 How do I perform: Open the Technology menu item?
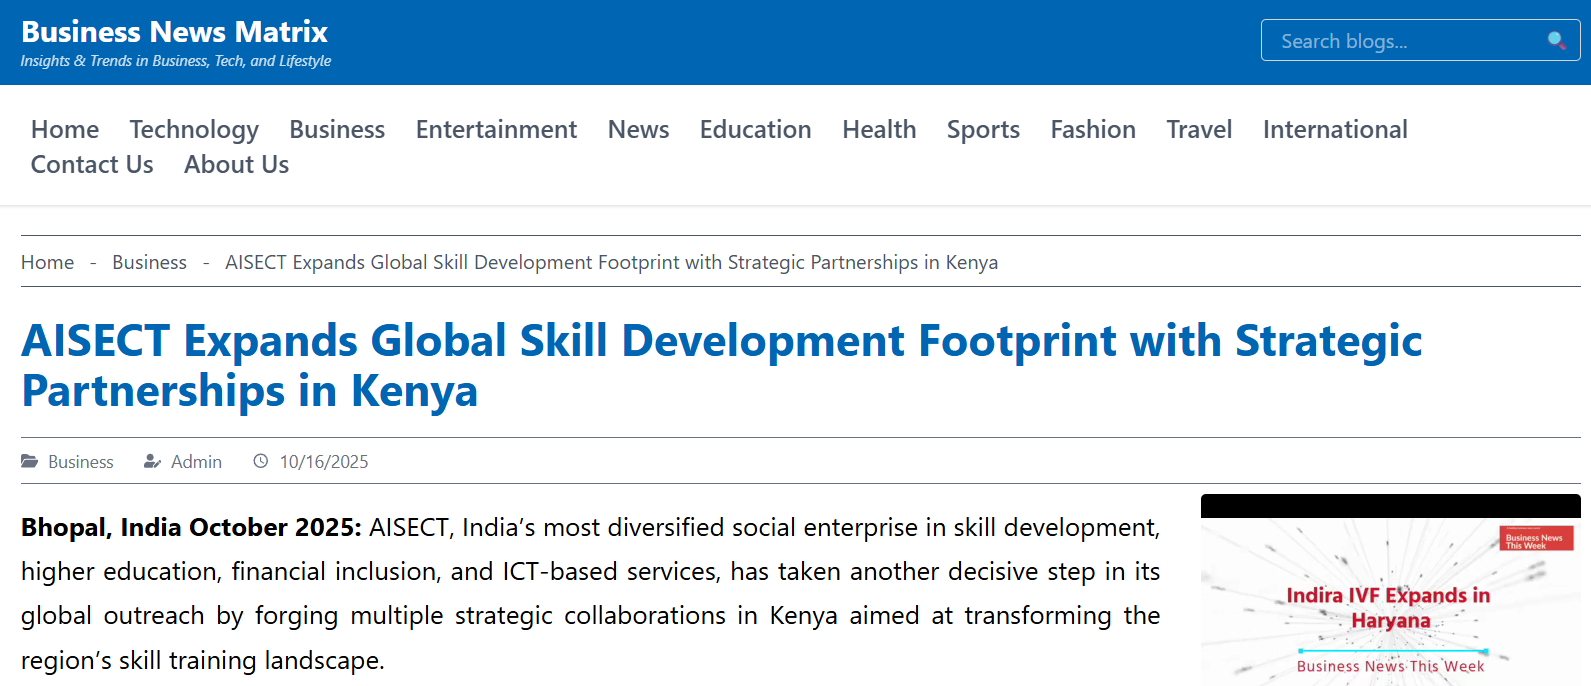click(x=194, y=130)
